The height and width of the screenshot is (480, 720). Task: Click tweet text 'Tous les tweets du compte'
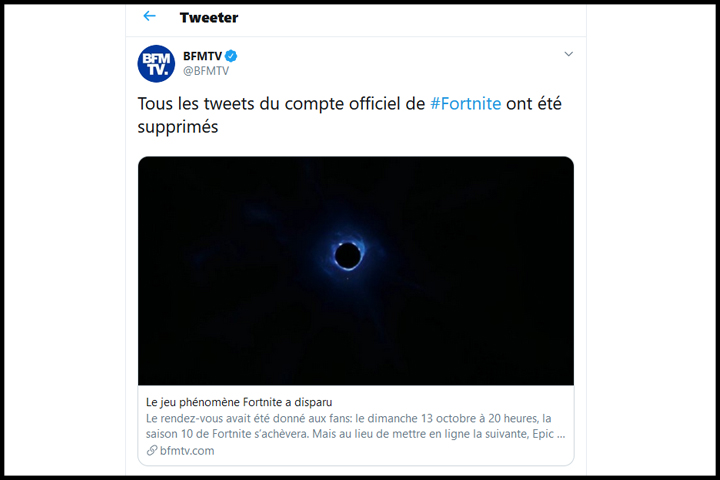click(210, 105)
